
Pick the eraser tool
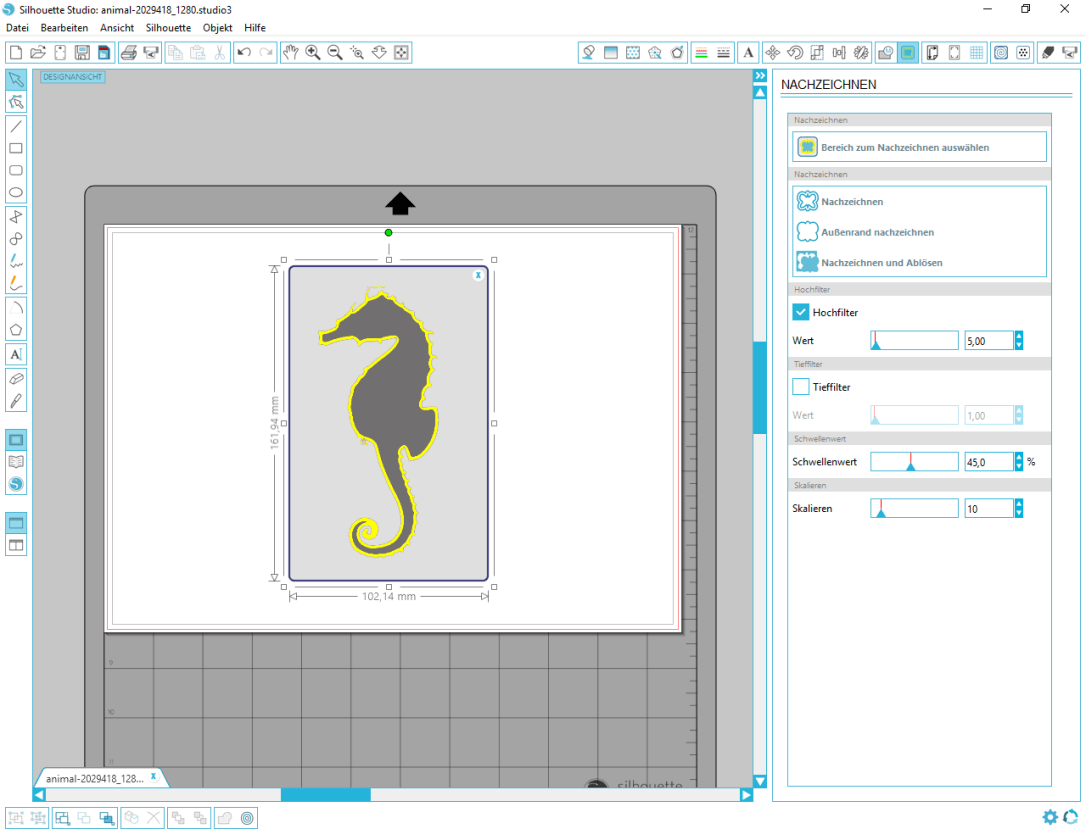(15, 378)
